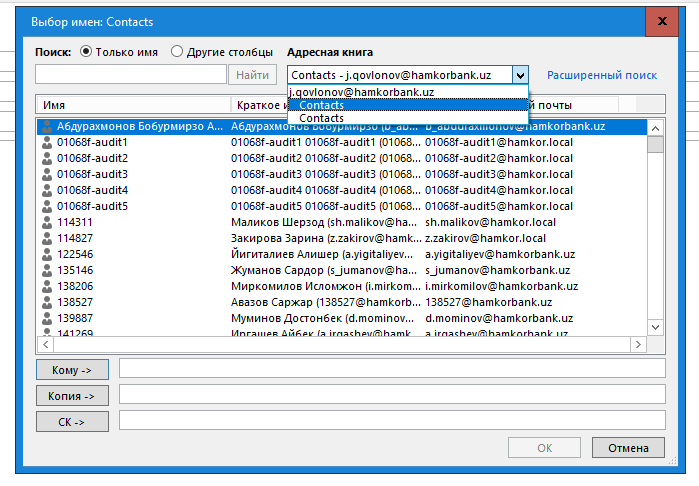Click contact icon for 01068f-audit4
The image size is (699, 486).
[47, 190]
